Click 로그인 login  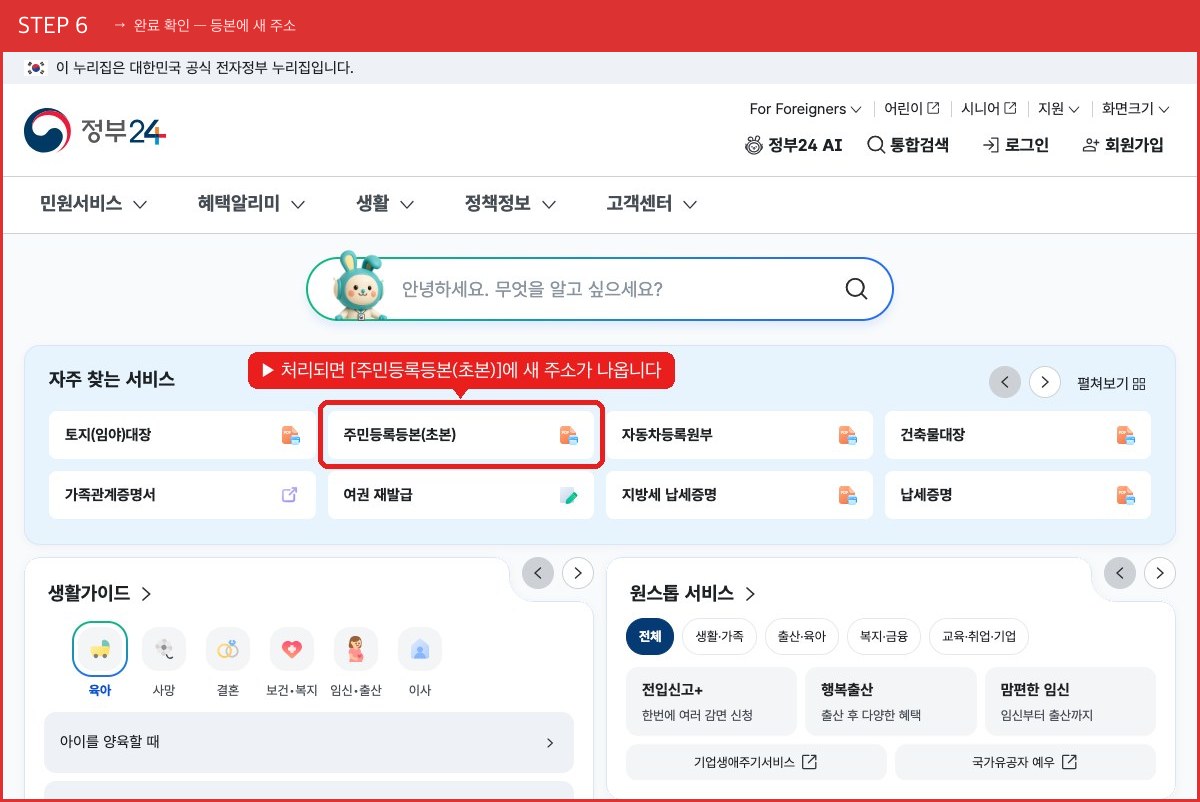coord(1016,145)
